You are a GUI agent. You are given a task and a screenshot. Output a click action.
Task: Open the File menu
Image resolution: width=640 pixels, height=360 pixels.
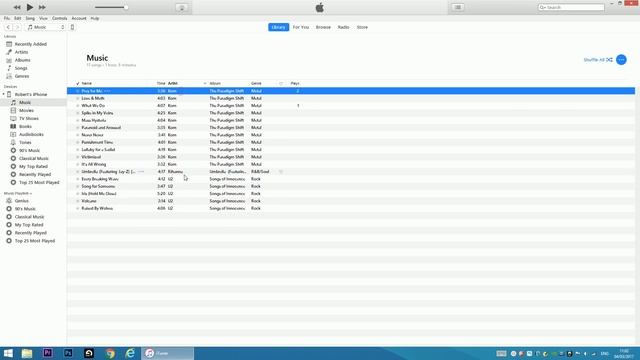[x=7, y=18]
